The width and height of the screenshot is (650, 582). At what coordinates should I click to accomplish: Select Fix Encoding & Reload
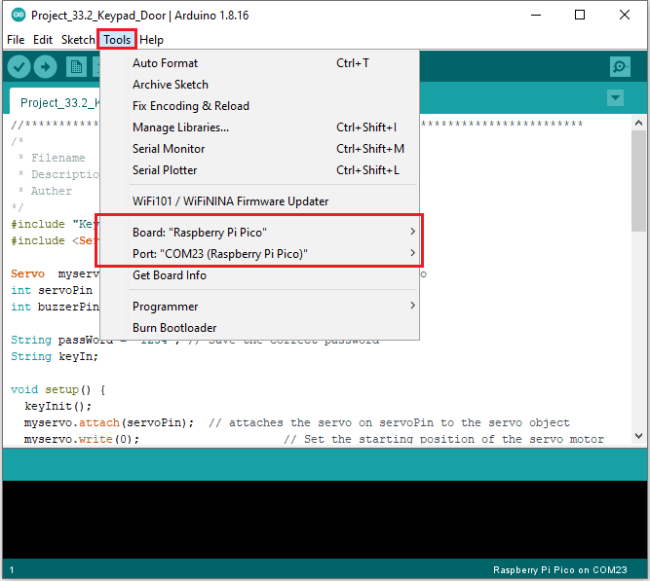260,106
